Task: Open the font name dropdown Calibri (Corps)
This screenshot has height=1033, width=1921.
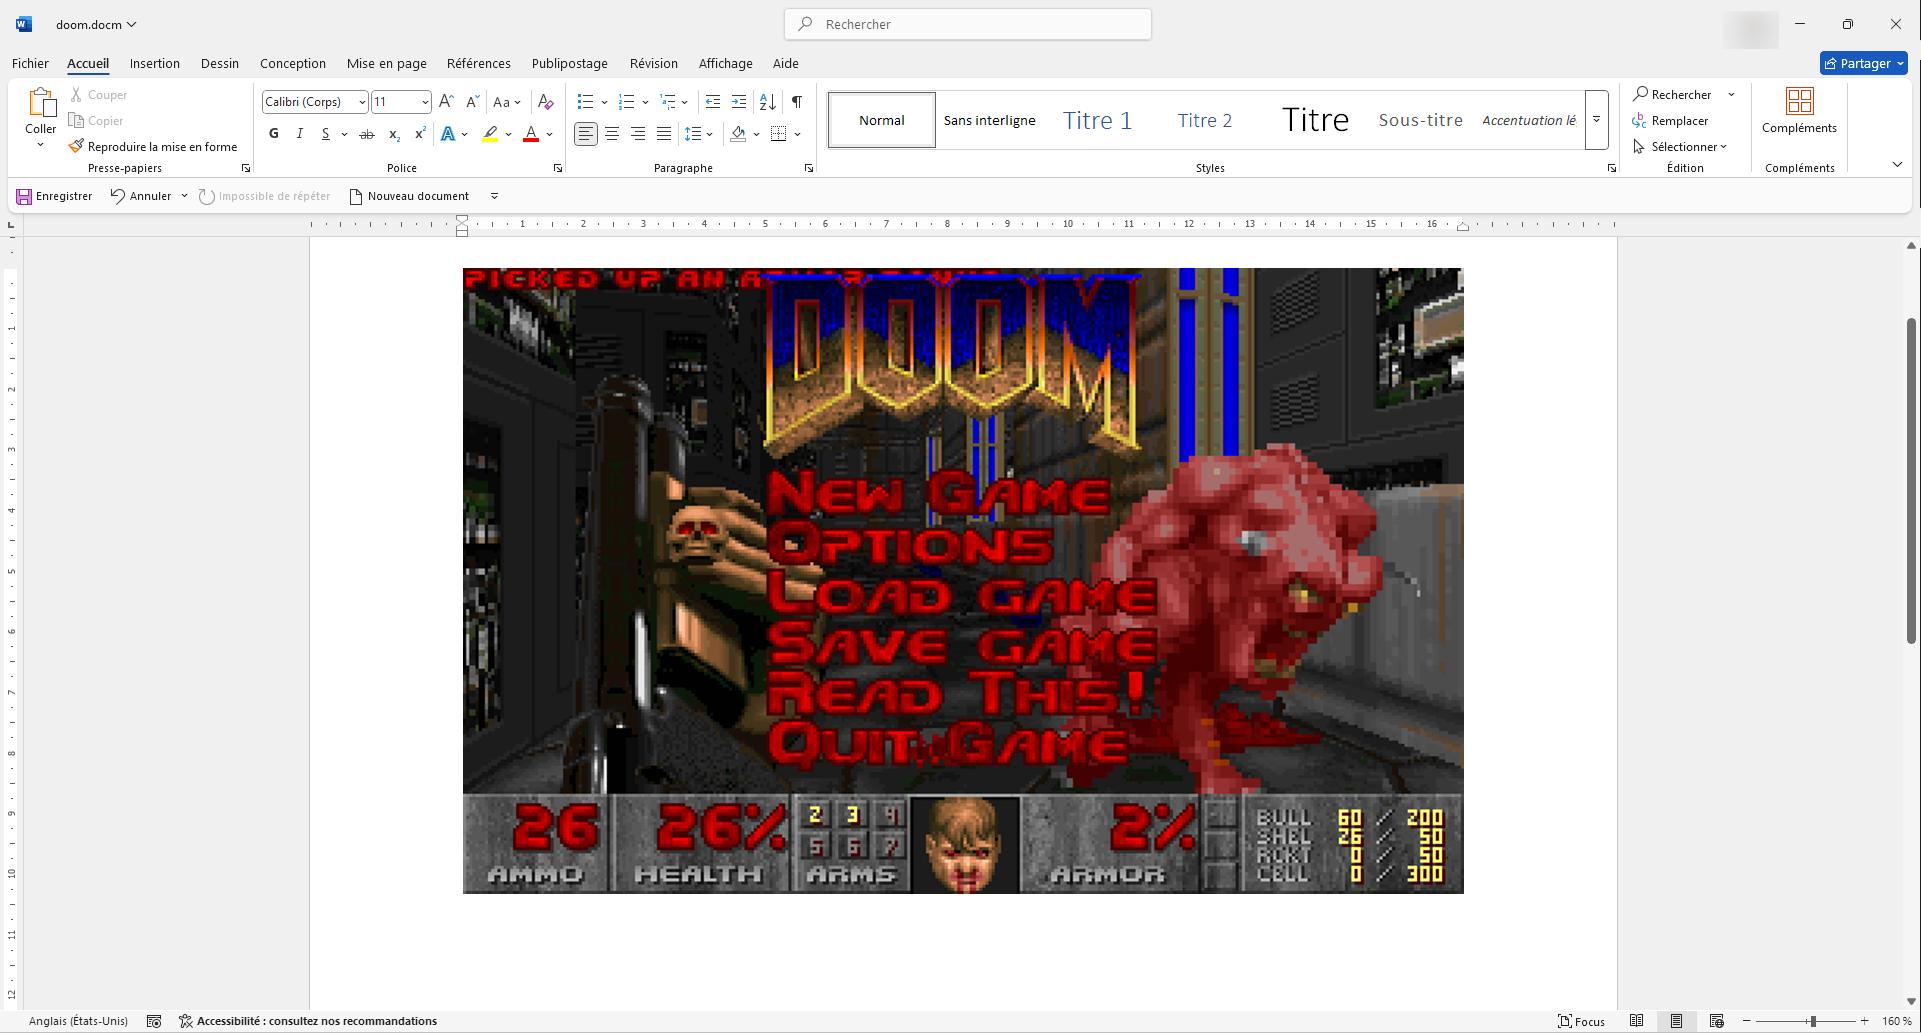Action: [x=362, y=102]
